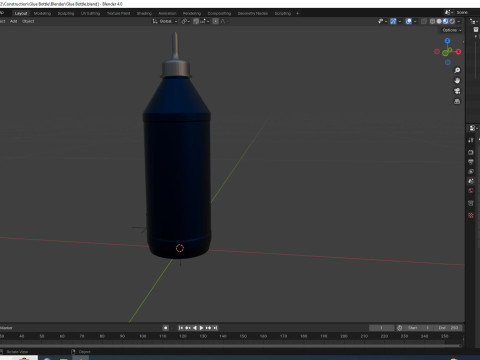Toggle viewport overlays
The image size is (480, 360).
(x=409, y=21)
